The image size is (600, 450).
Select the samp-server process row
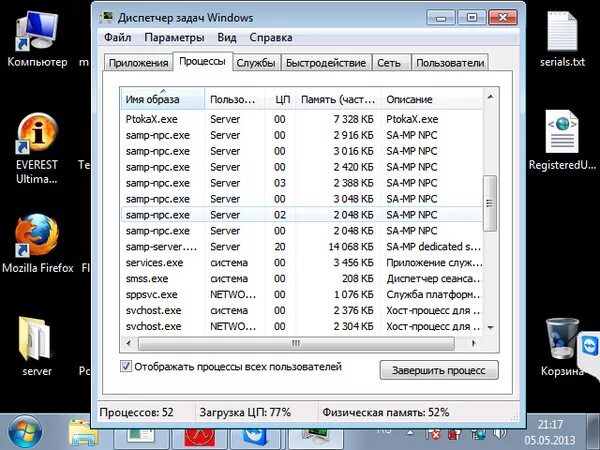point(302,247)
